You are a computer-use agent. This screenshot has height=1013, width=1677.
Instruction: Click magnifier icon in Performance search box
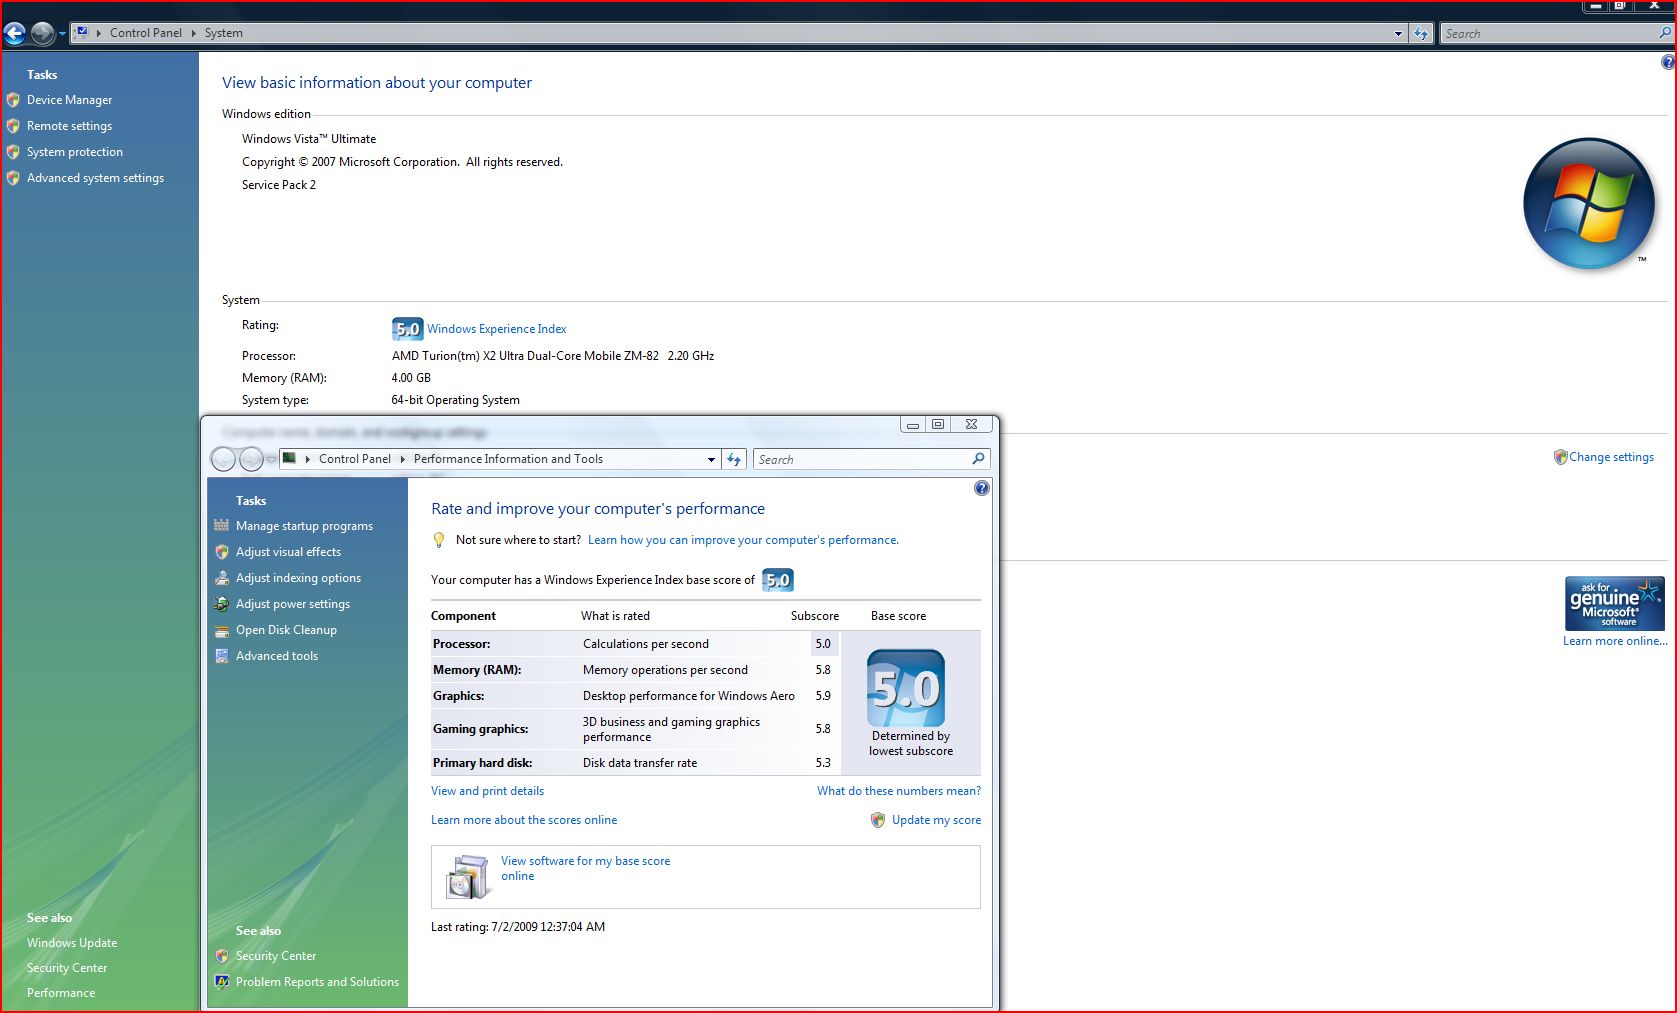click(978, 459)
